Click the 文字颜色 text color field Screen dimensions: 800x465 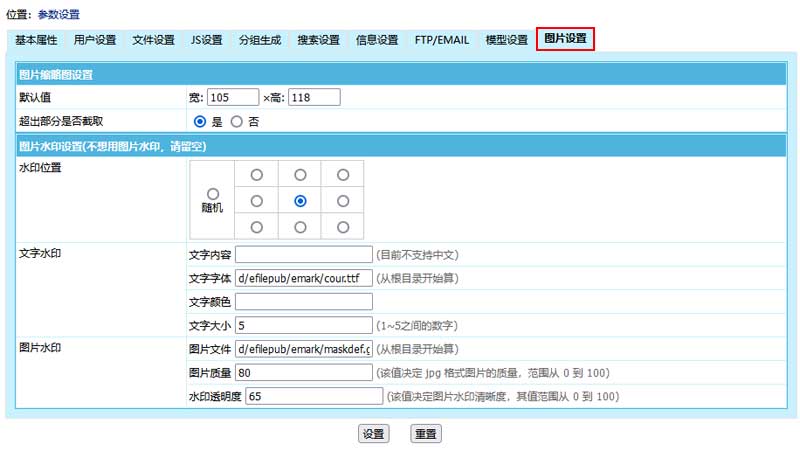pyautogui.click(x=303, y=301)
